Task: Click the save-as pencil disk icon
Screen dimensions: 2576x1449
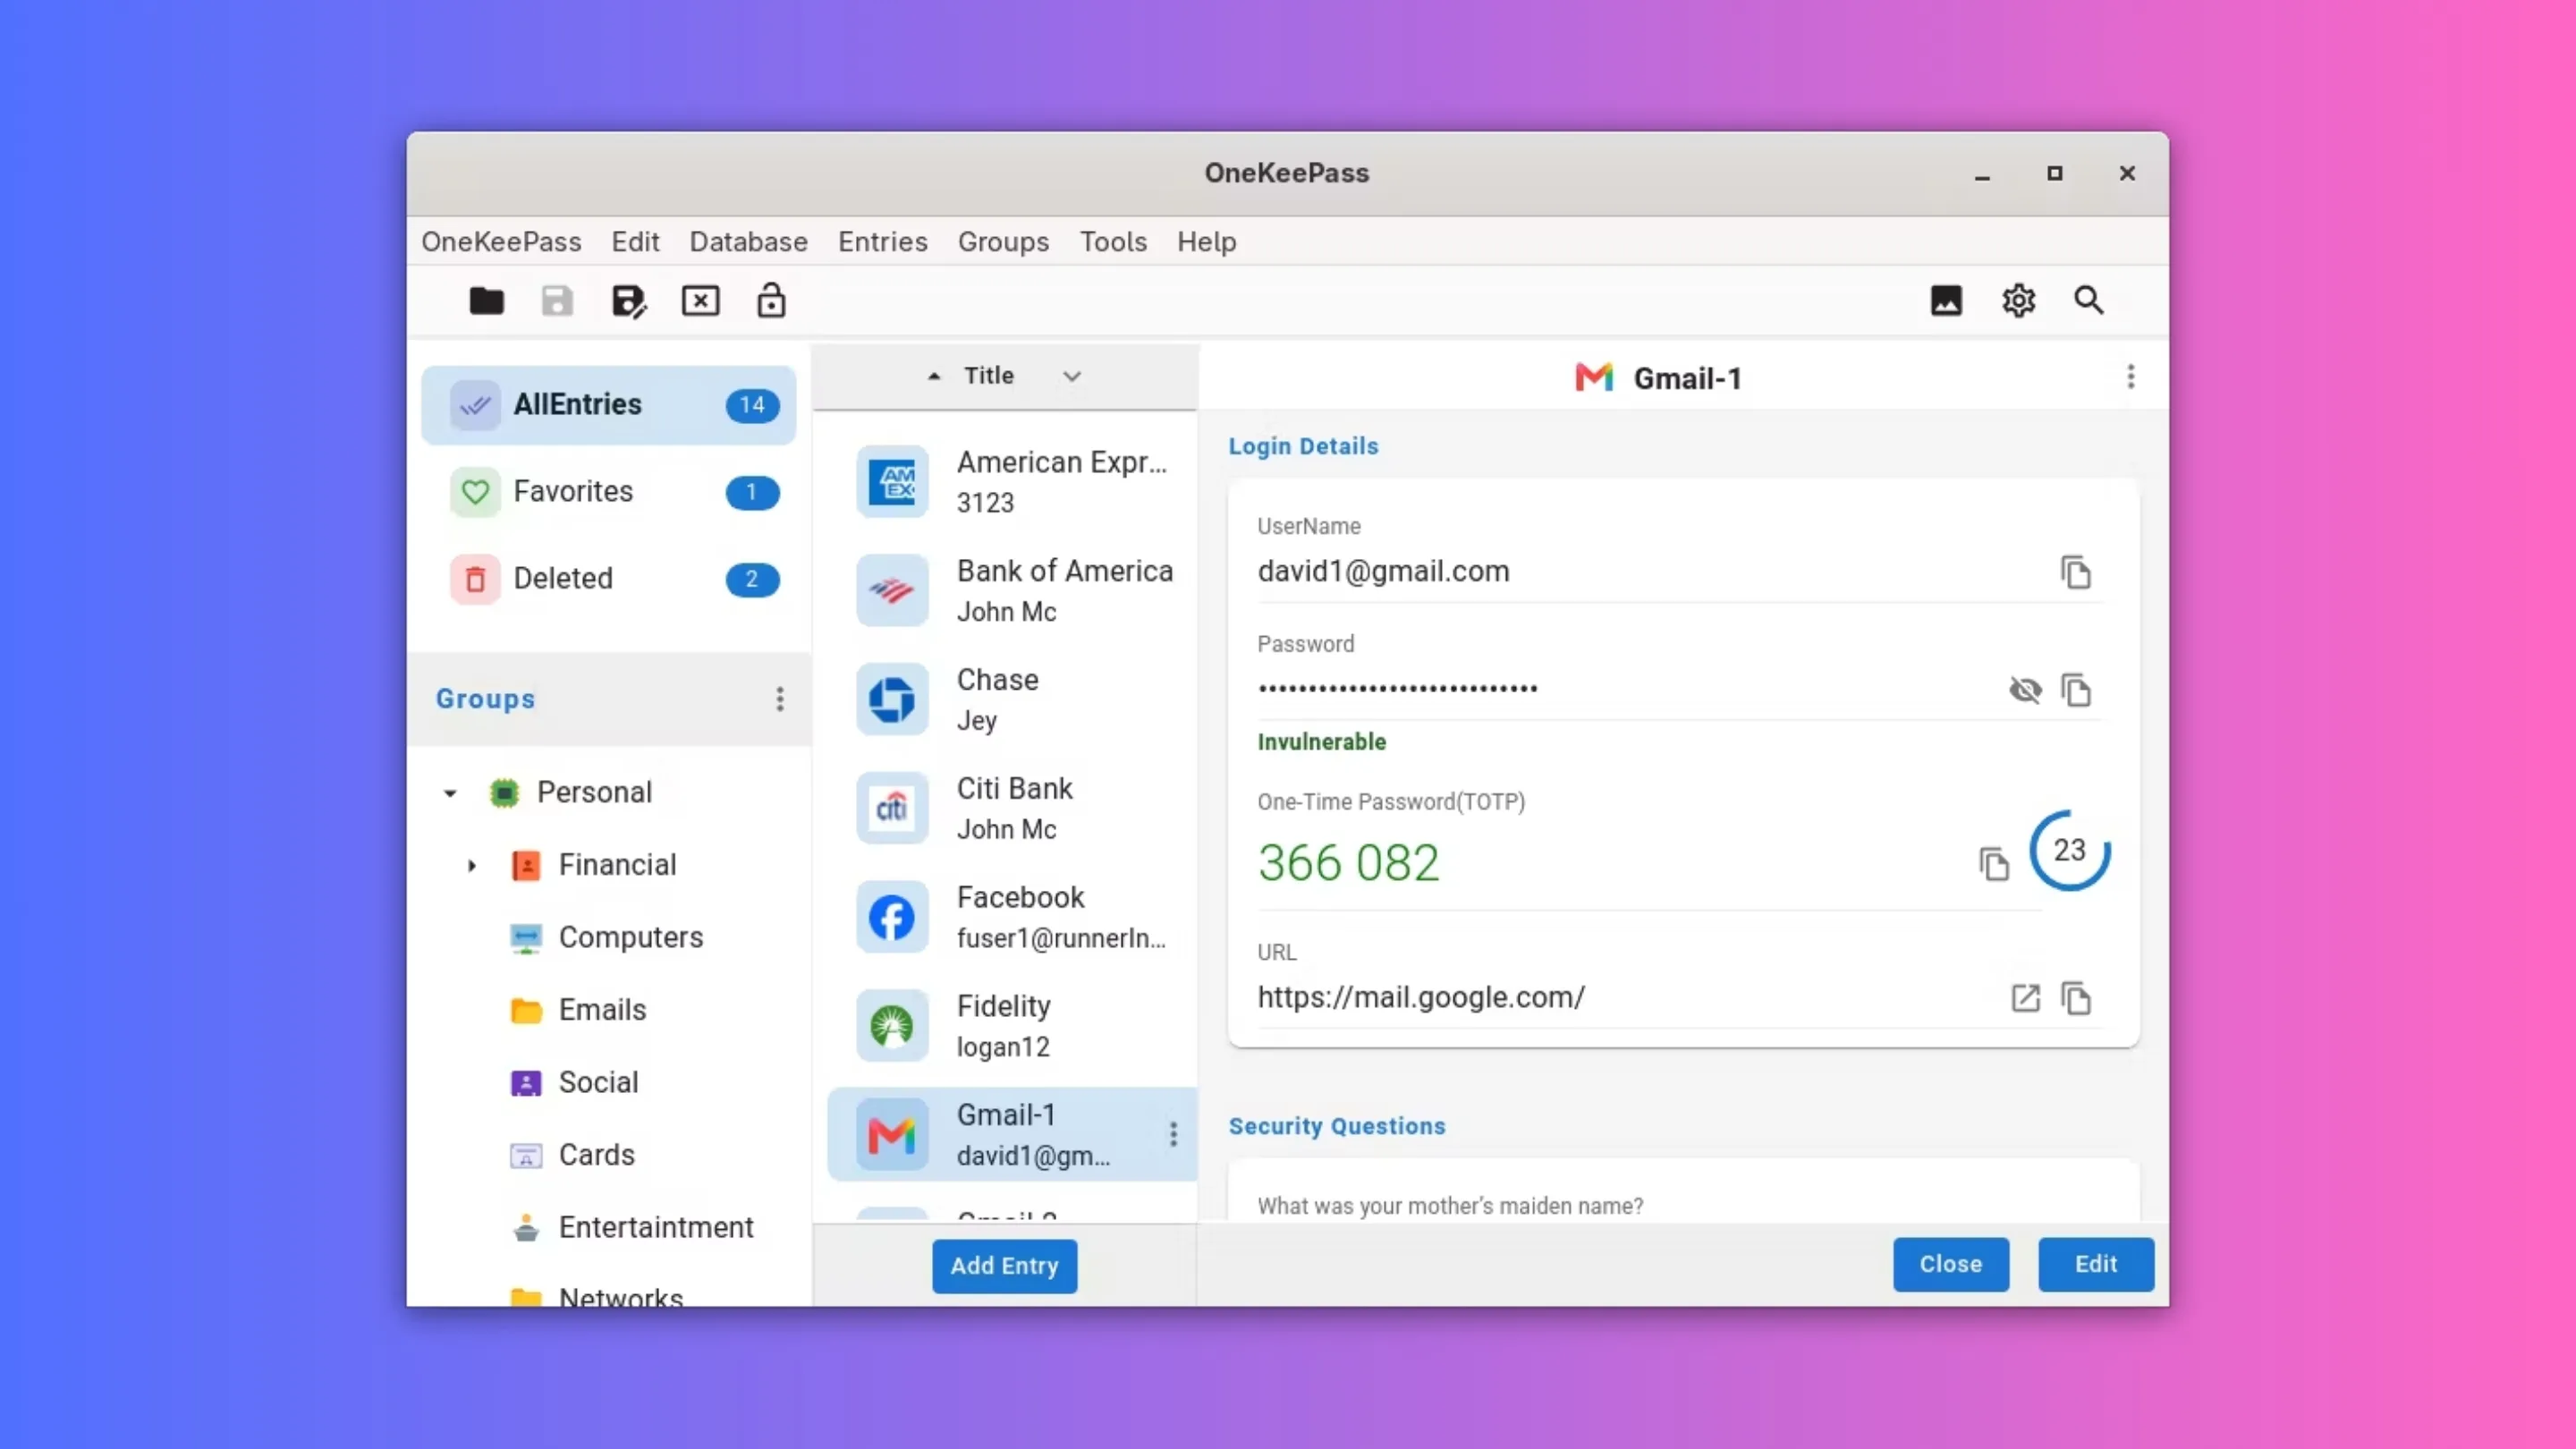Action: [629, 301]
